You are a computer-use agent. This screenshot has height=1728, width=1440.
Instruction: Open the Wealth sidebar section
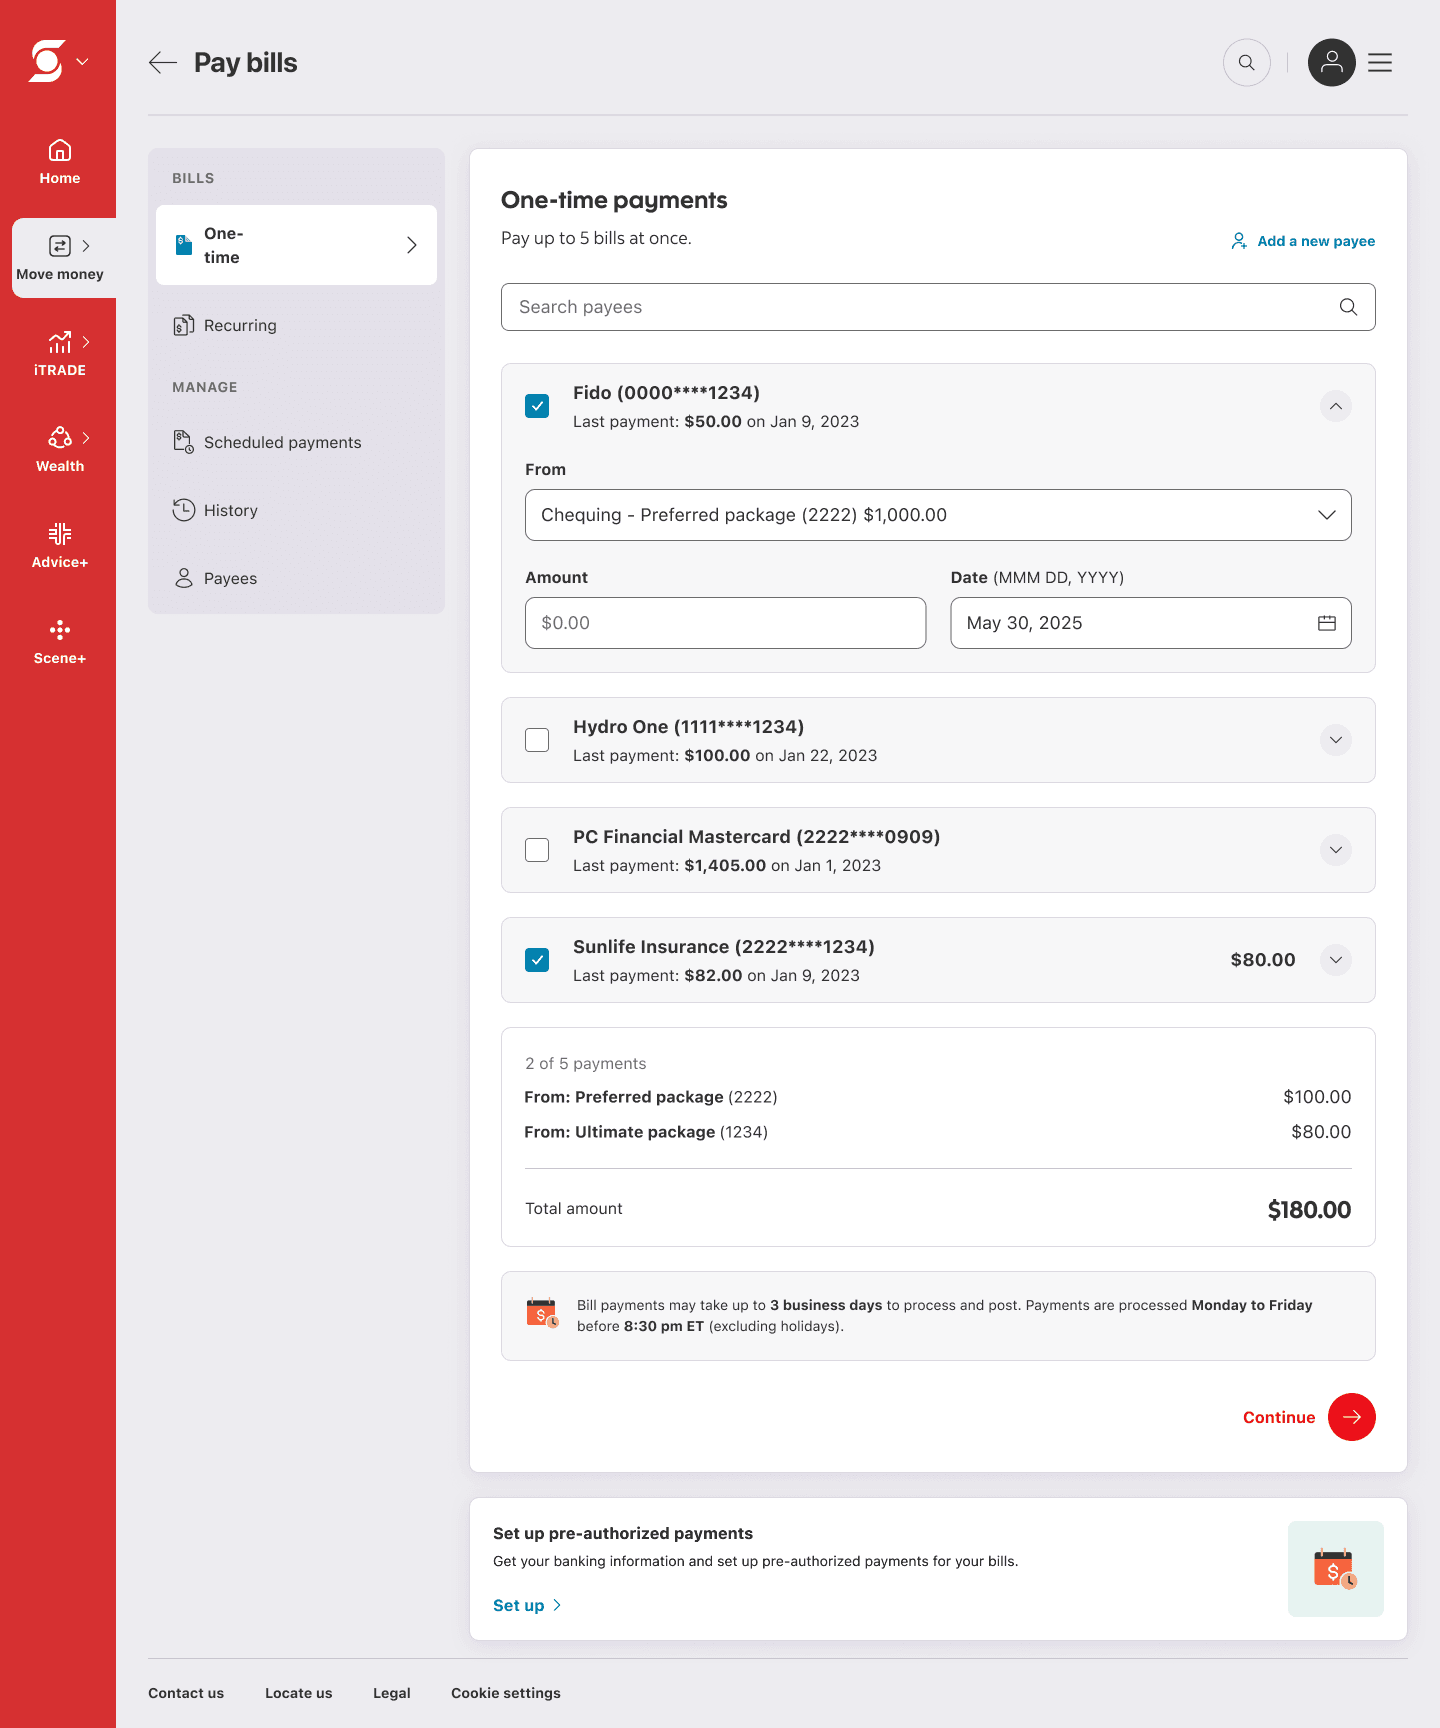click(x=60, y=450)
